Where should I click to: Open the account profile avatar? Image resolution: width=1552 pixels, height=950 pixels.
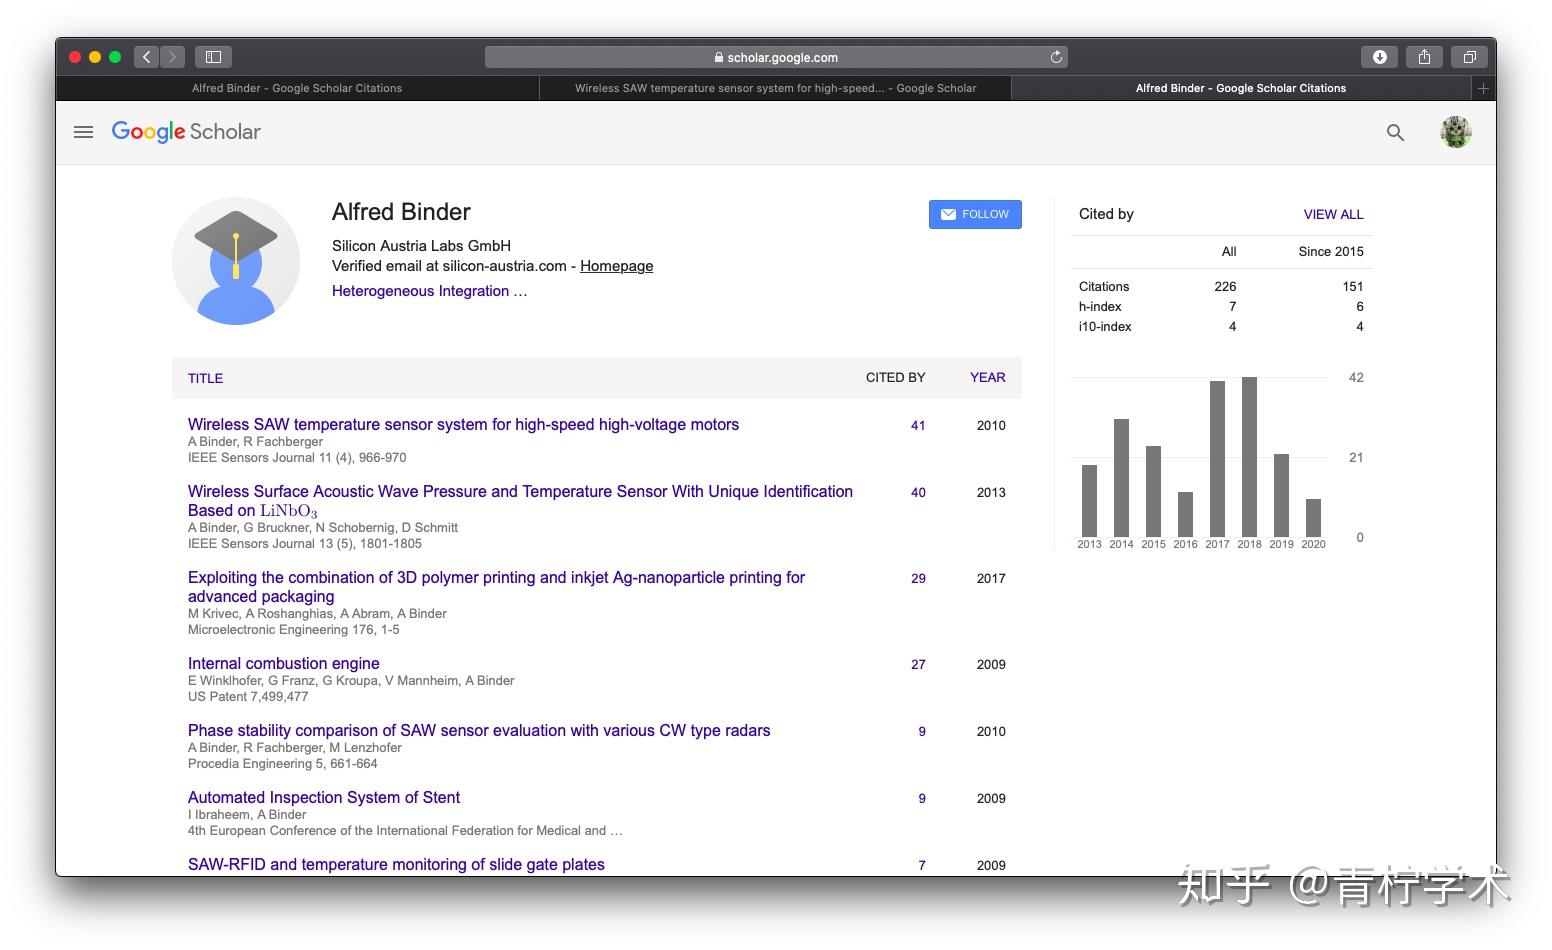pos(1455,132)
